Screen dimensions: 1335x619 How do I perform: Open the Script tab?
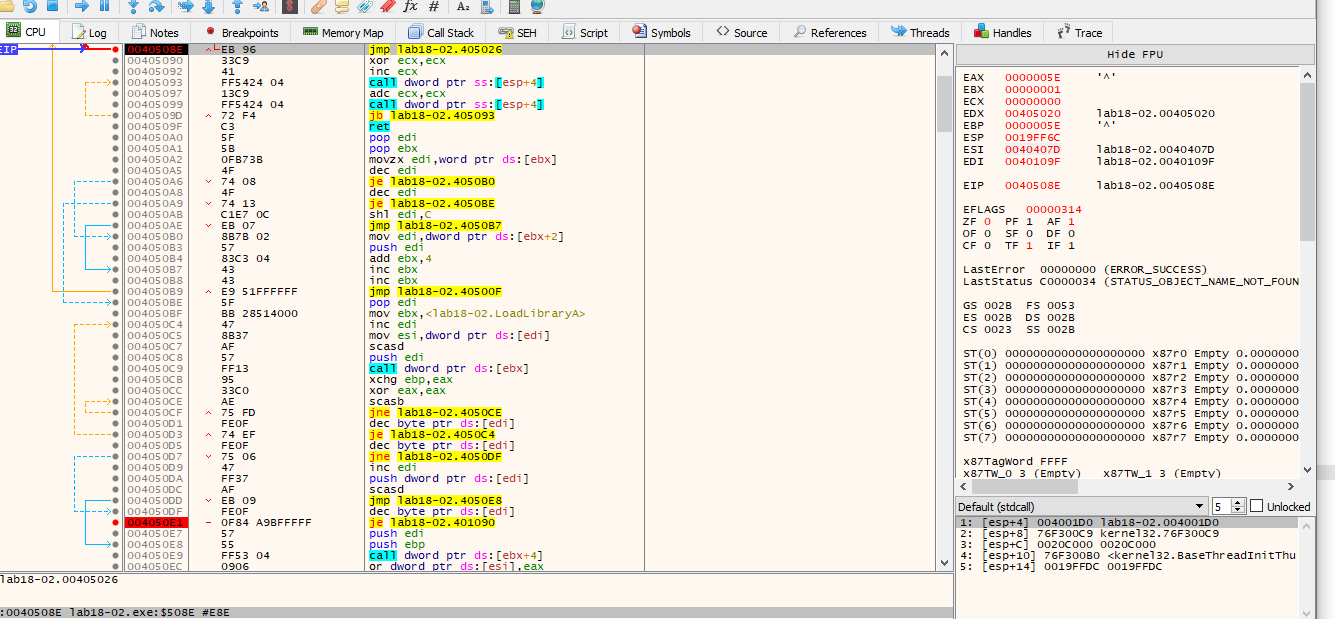coord(585,32)
